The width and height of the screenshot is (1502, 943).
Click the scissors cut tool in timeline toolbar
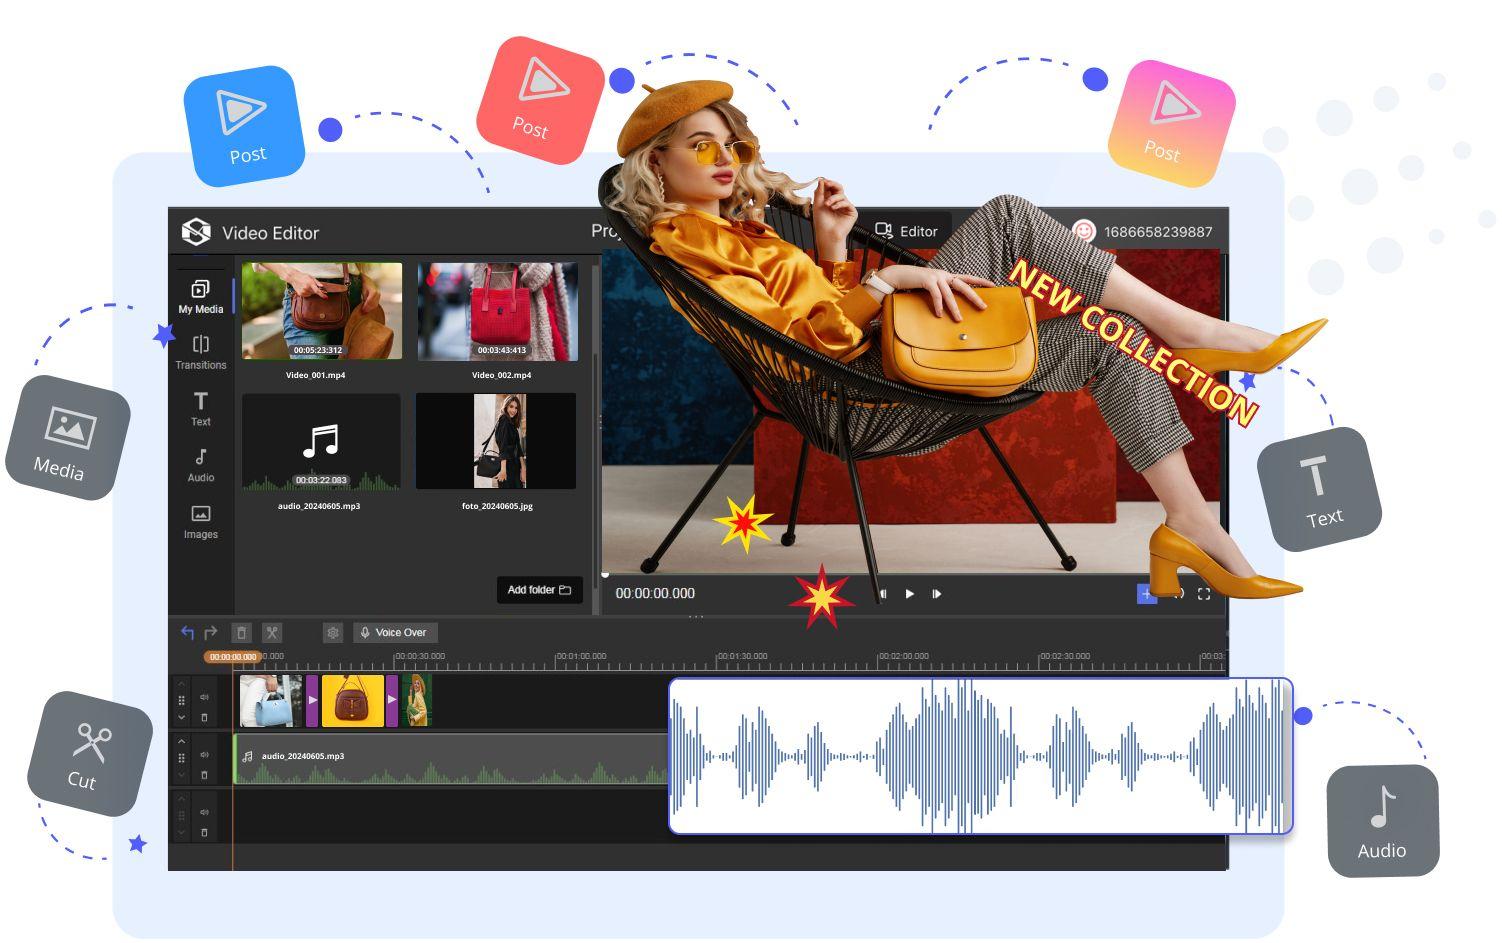tap(272, 632)
